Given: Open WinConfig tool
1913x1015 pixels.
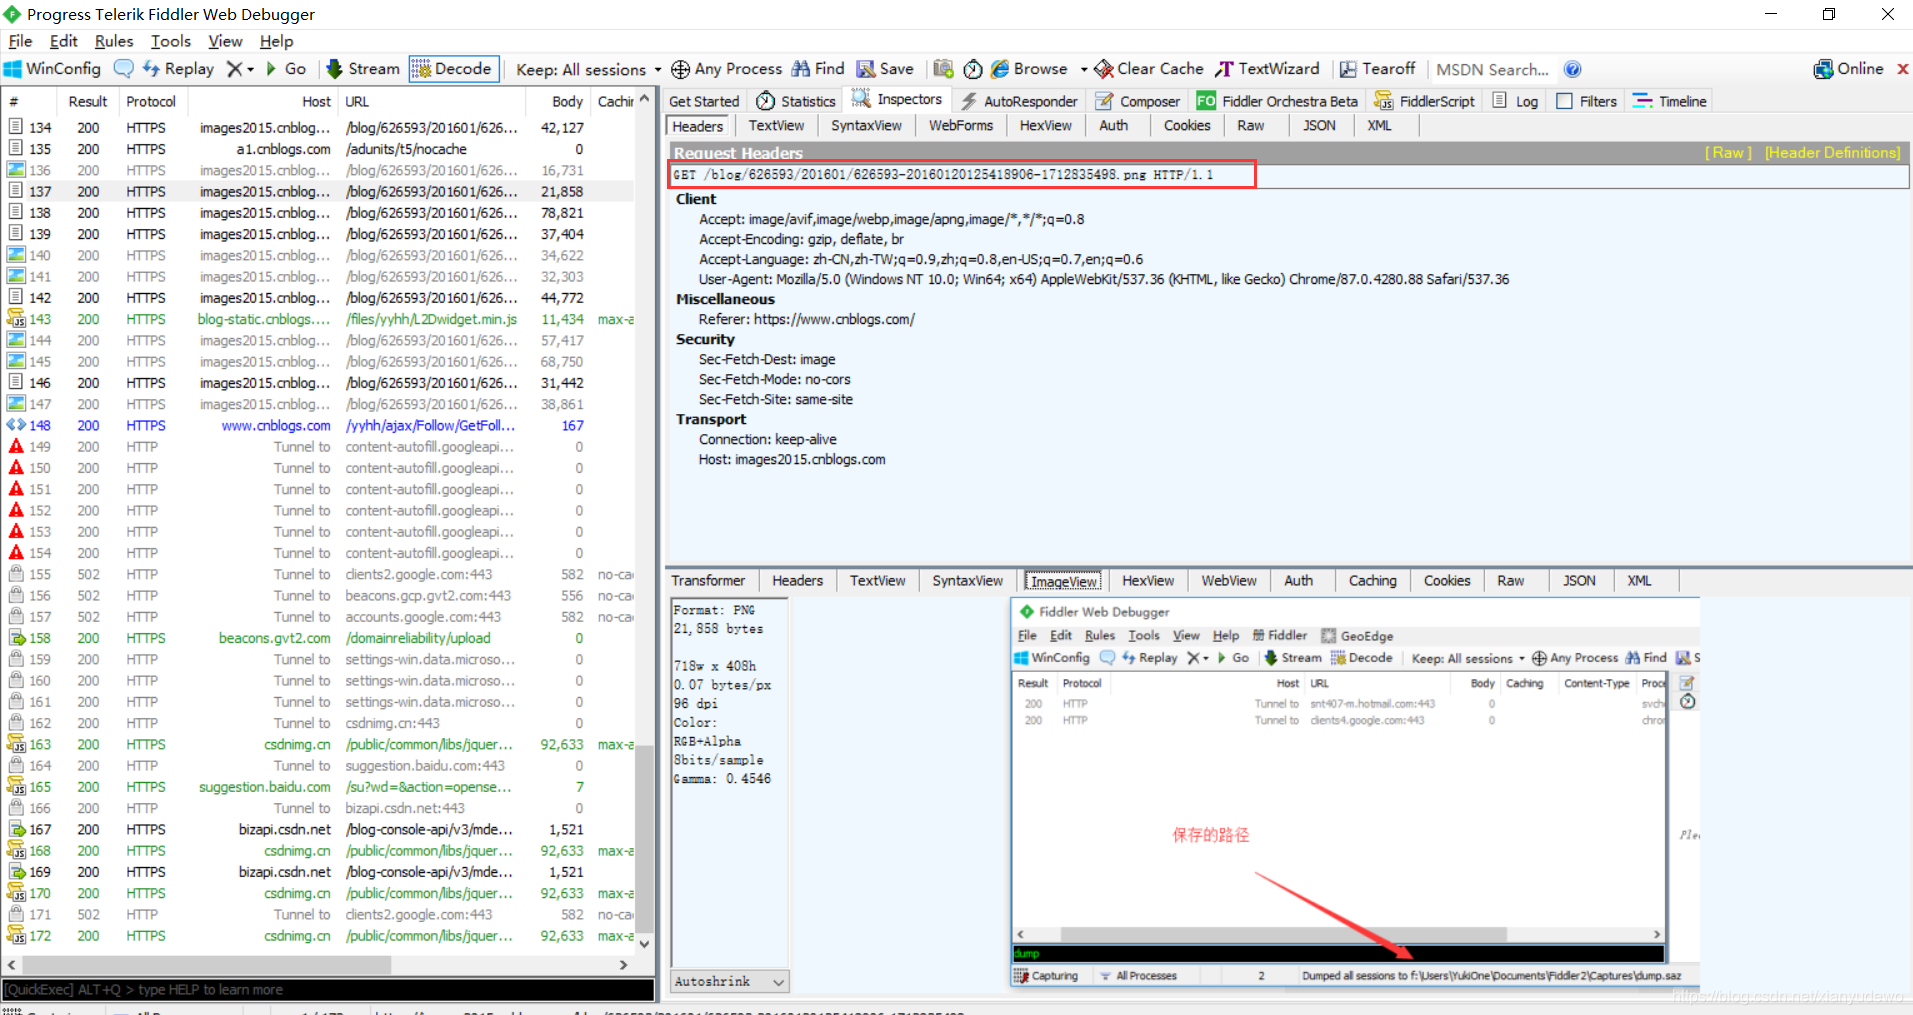Looking at the screenshot, I should pyautogui.click(x=53, y=69).
